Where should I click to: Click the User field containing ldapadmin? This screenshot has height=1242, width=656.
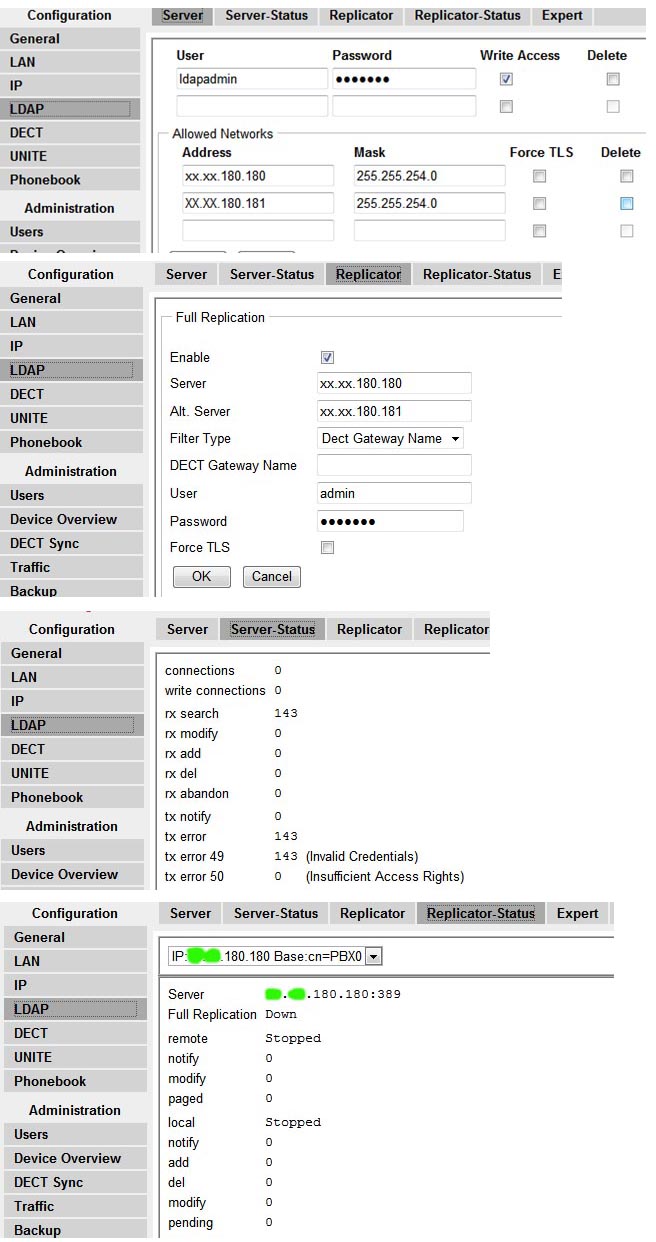click(x=252, y=79)
